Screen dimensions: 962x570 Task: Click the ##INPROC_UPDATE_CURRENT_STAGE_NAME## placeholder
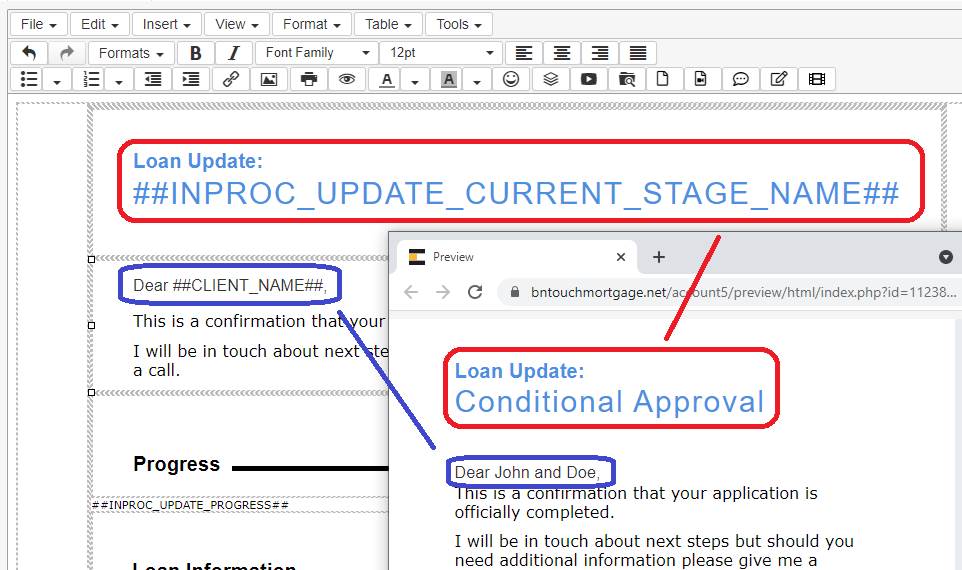[x=516, y=193]
